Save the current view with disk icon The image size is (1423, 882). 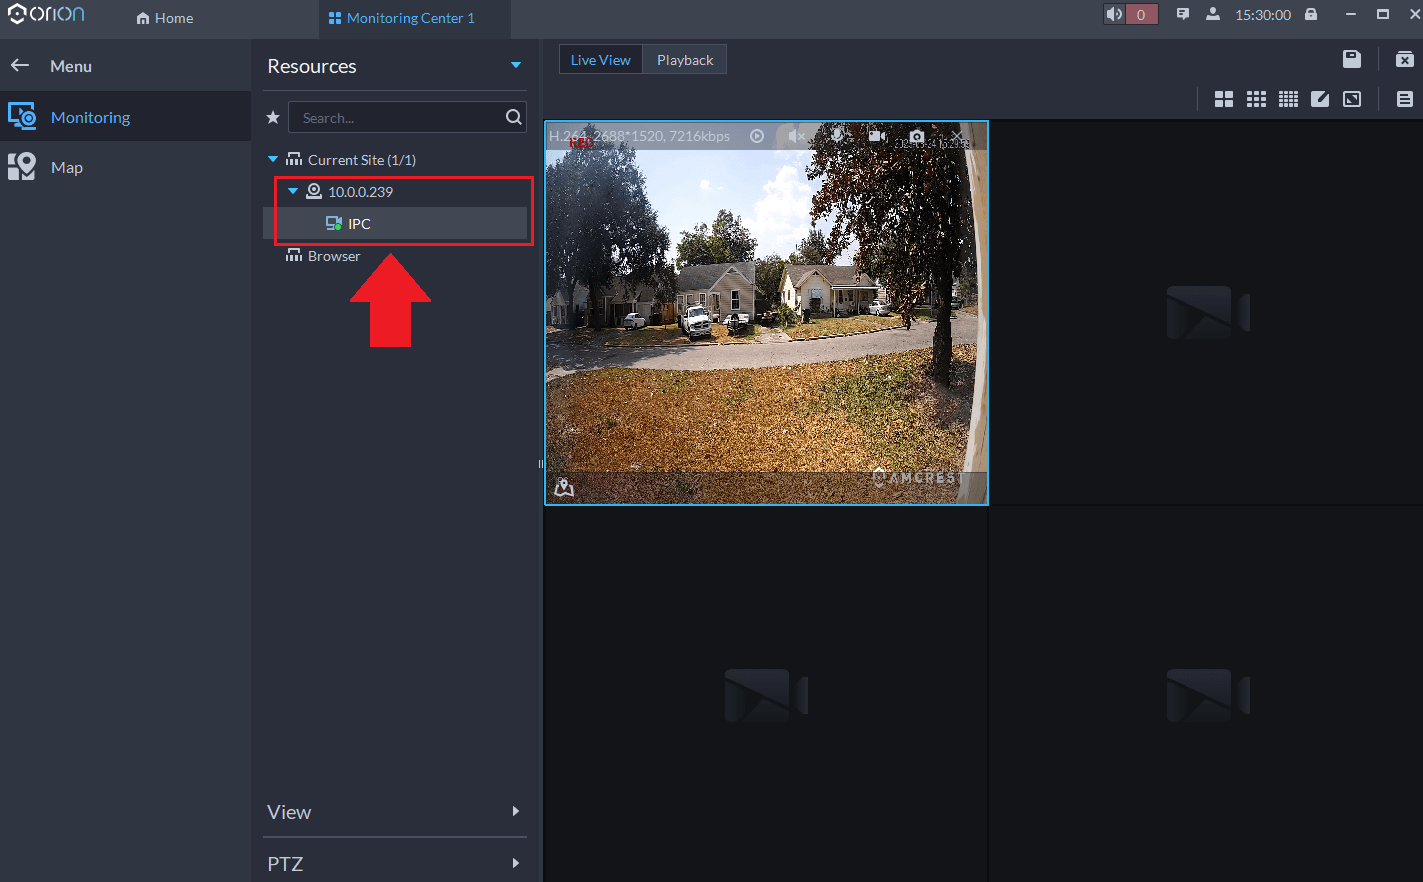[1351, 59]
